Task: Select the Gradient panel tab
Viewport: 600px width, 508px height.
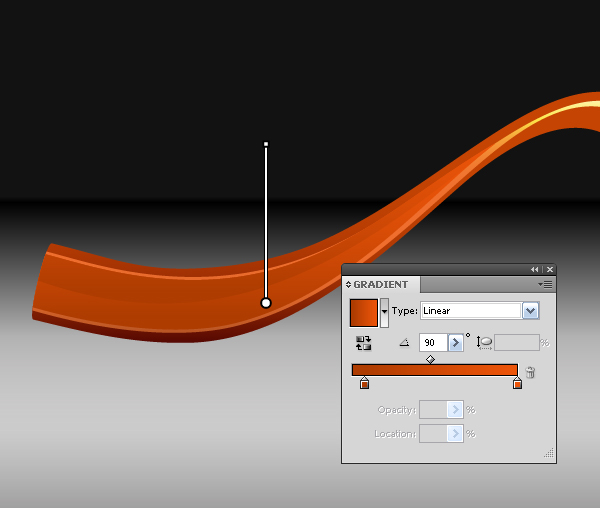Action: point(381,285)
